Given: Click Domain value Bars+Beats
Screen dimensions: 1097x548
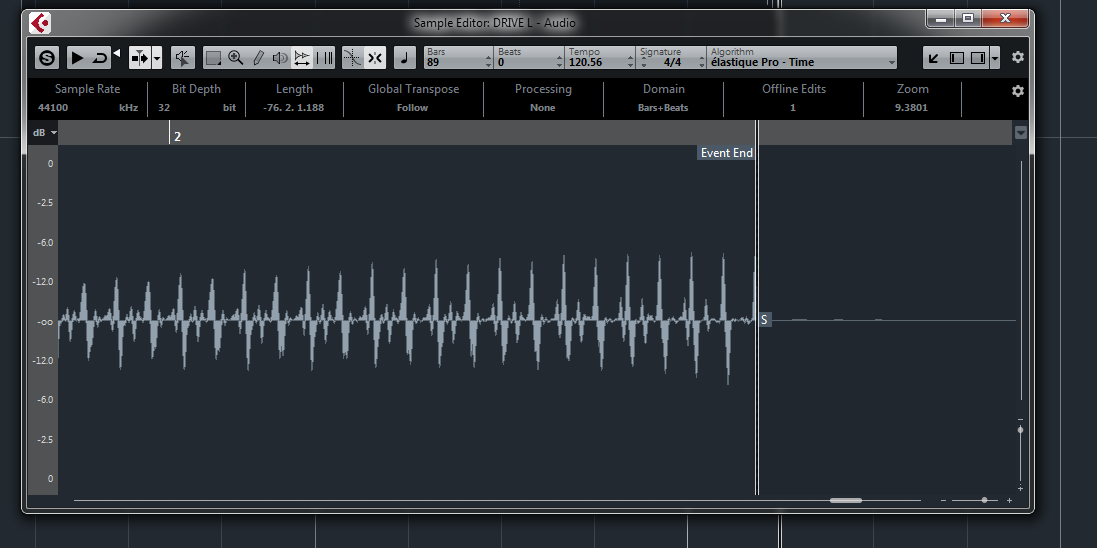Looking at the screenshot, I should pos(663,108).
